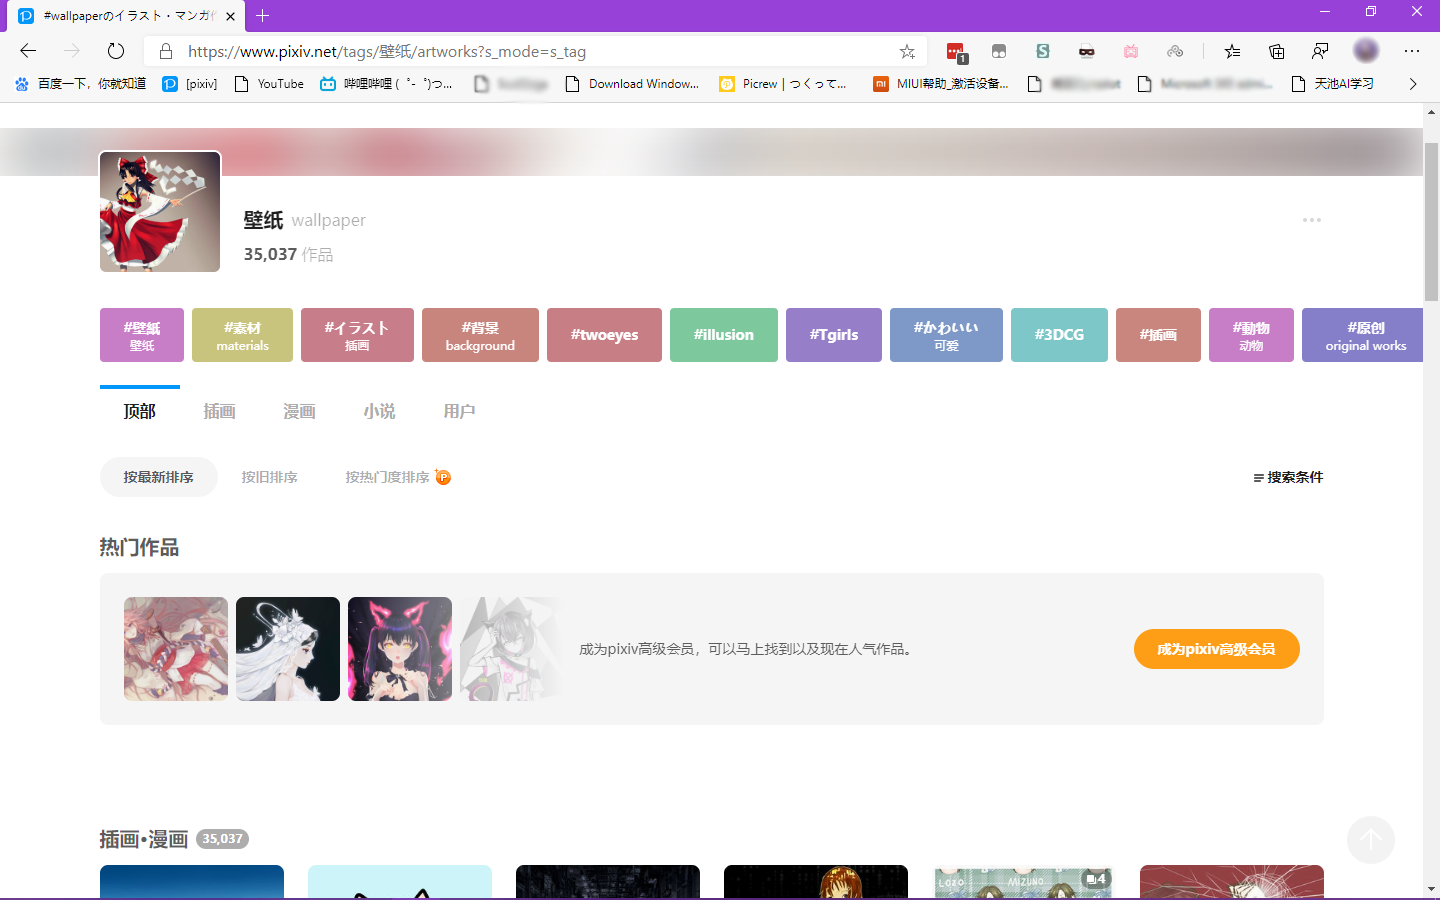Click the browser refresh button
This screenshot has width=1440, height=900.
tap(116, 51)
